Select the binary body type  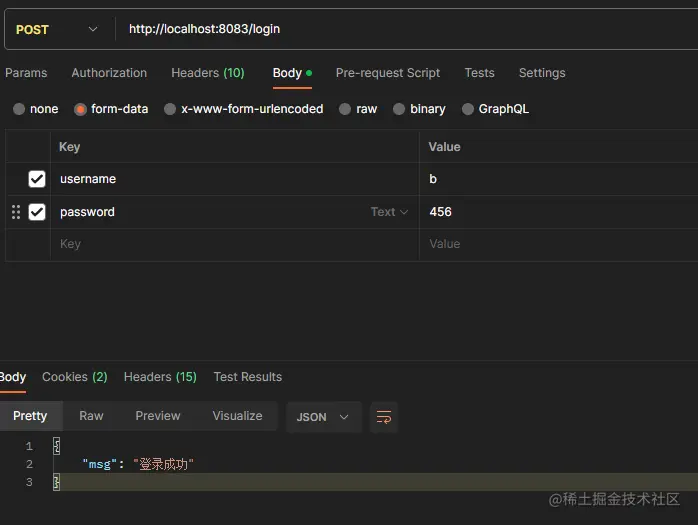(399, 109)
